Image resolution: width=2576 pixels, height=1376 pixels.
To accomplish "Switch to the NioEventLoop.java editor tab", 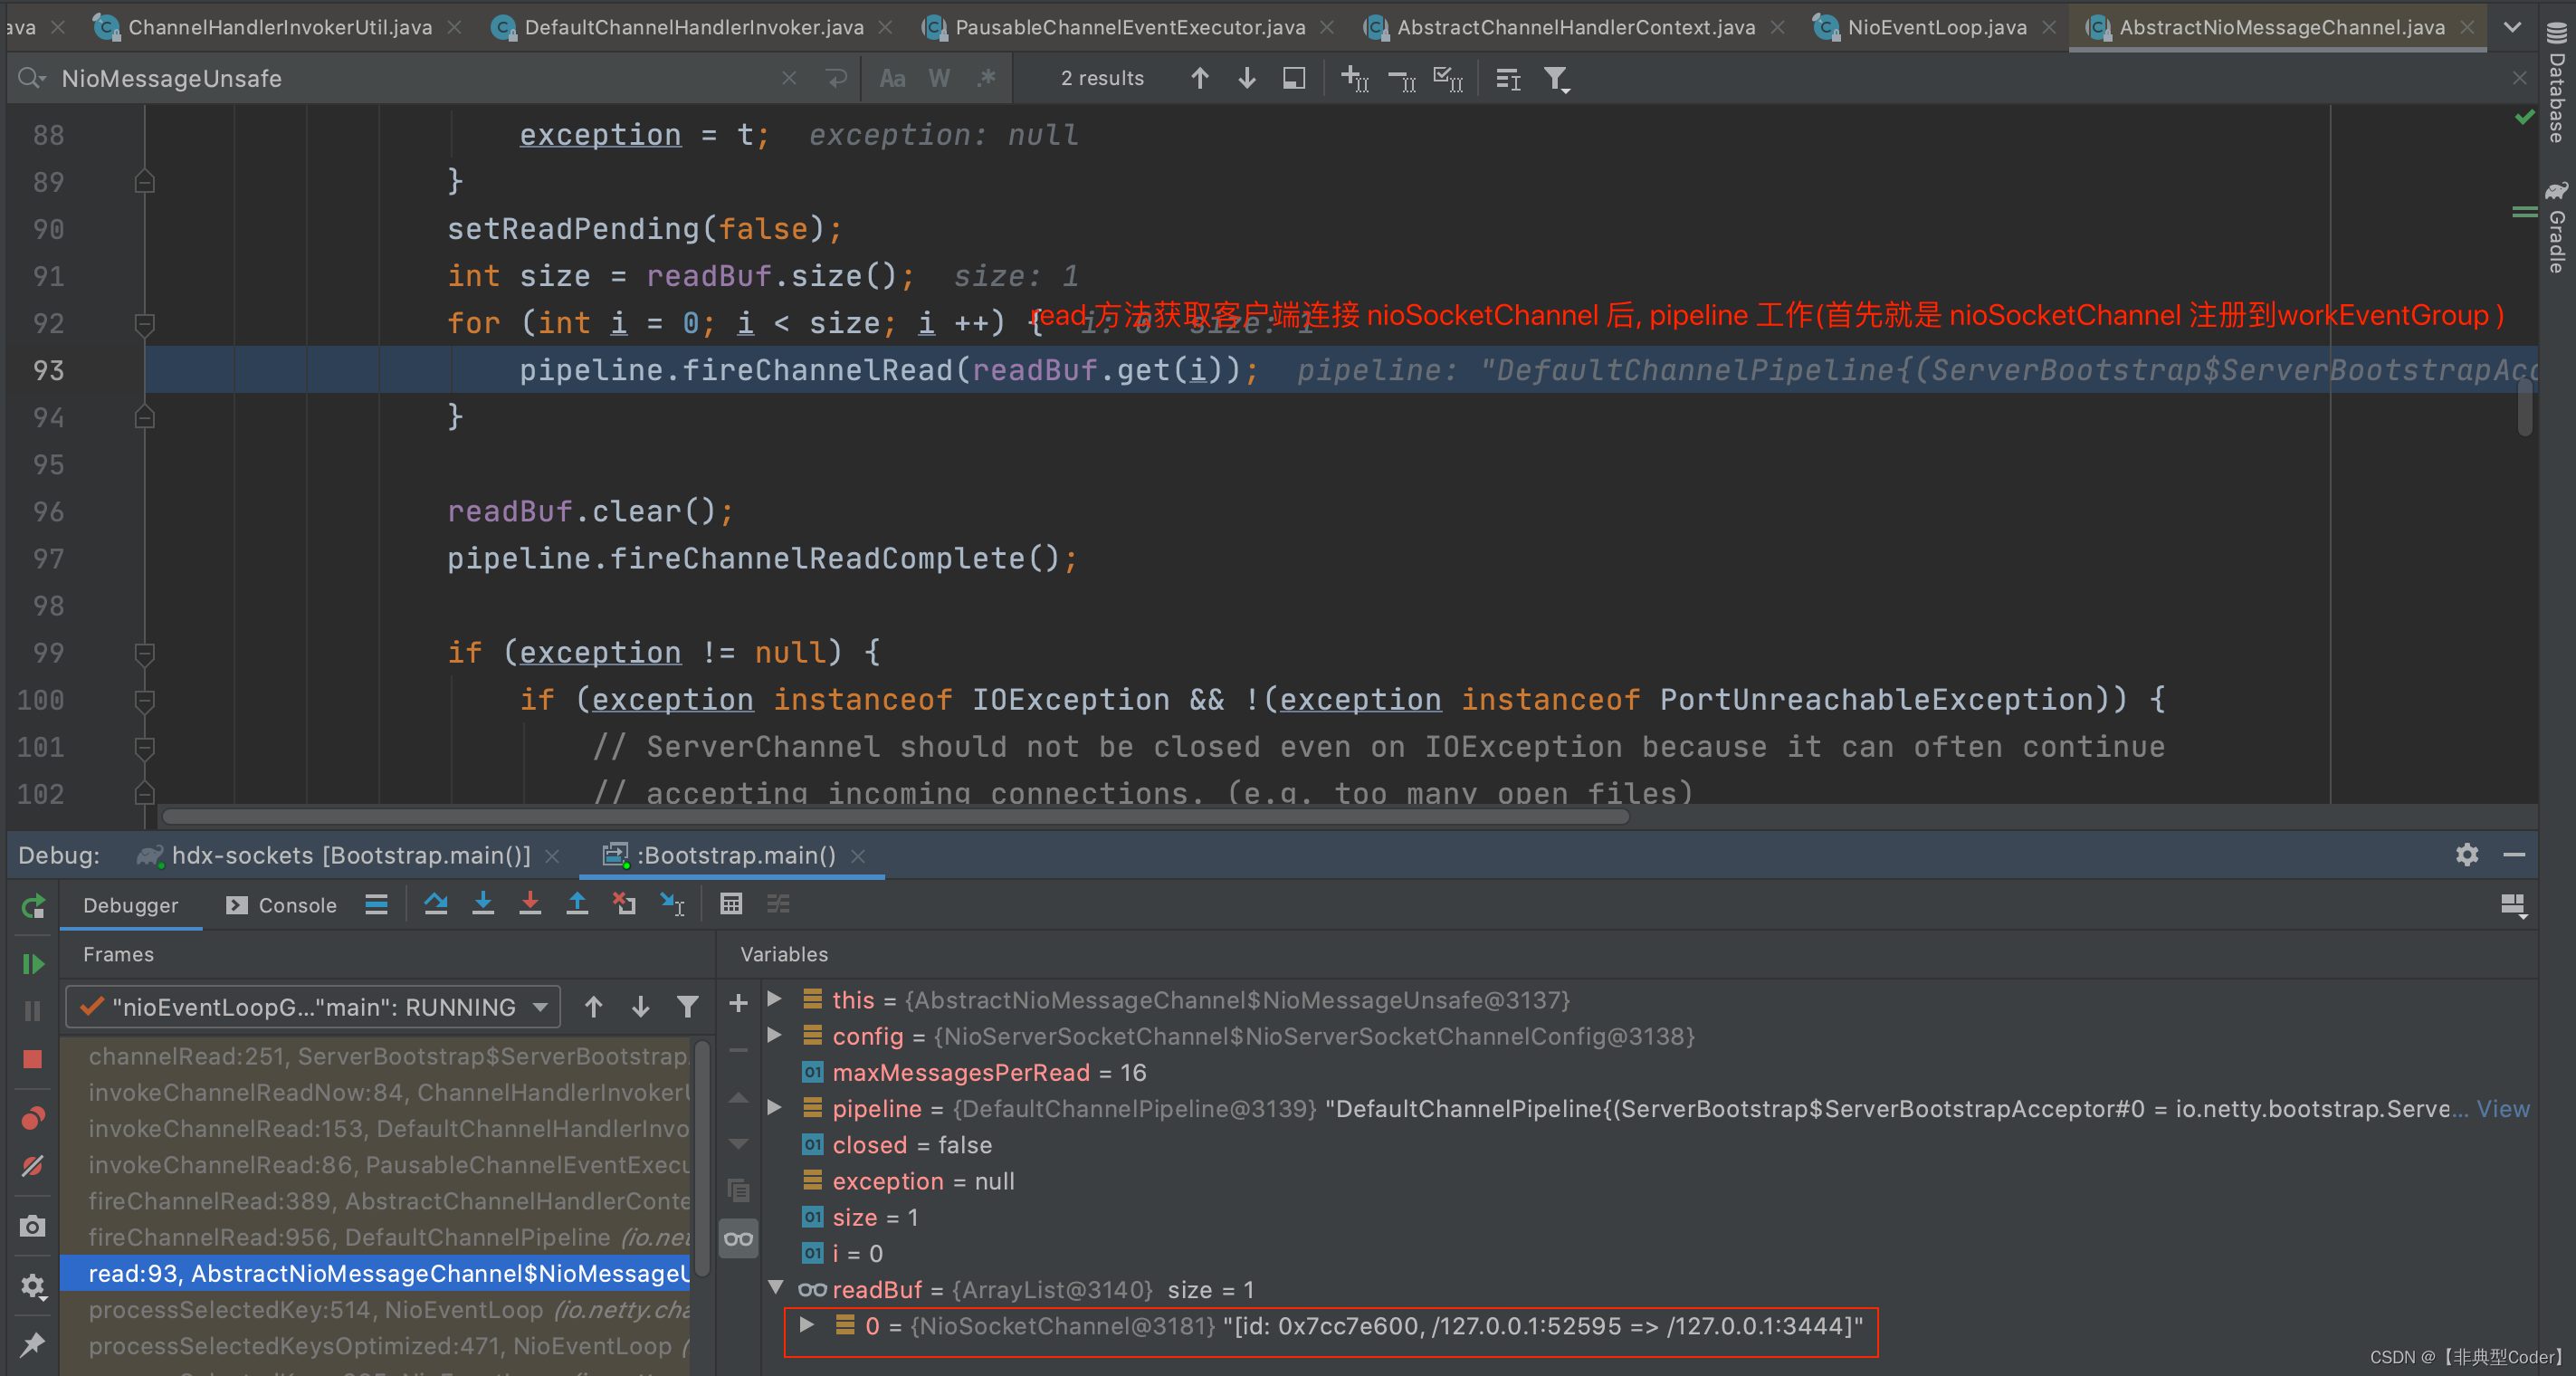I will pos(1935,27).
